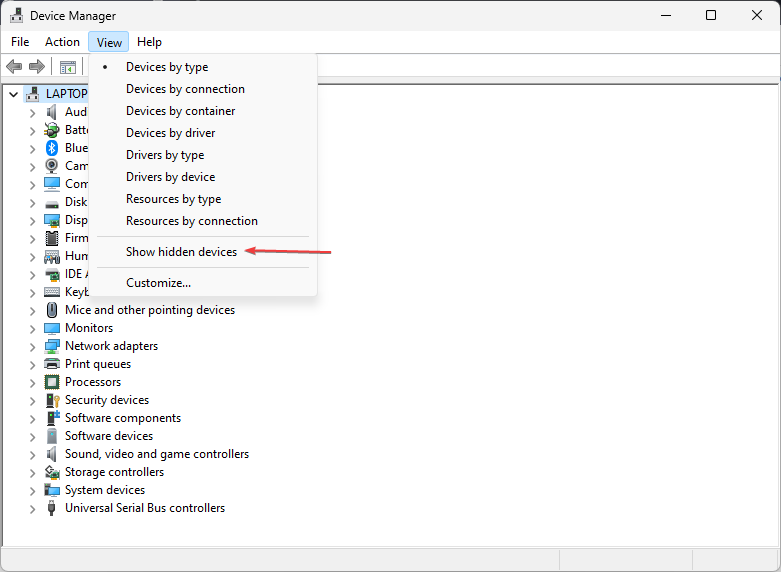Choose Customize... from the View menu

point(203,283)
